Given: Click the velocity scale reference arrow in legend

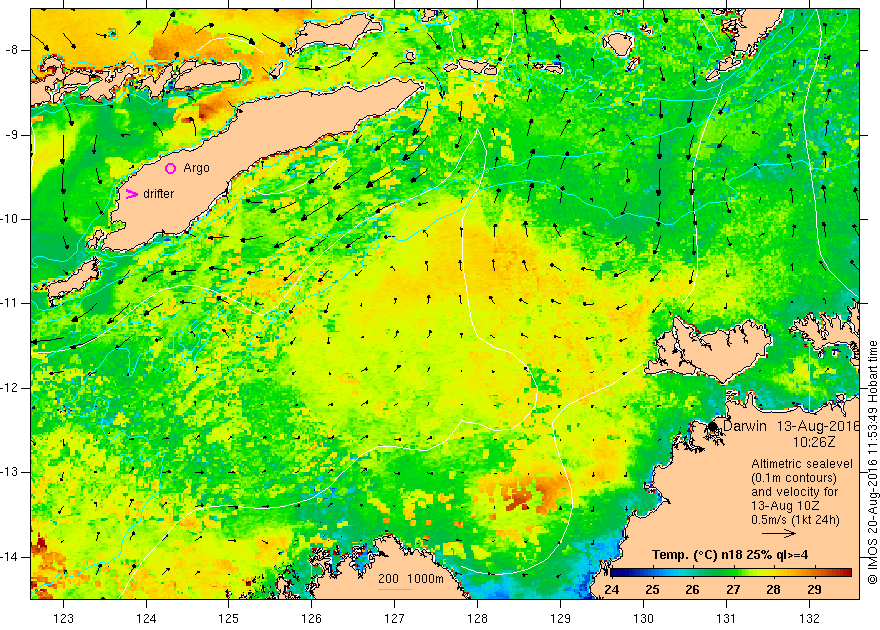Looking at the screenshot, I should (x=779, y=533).
